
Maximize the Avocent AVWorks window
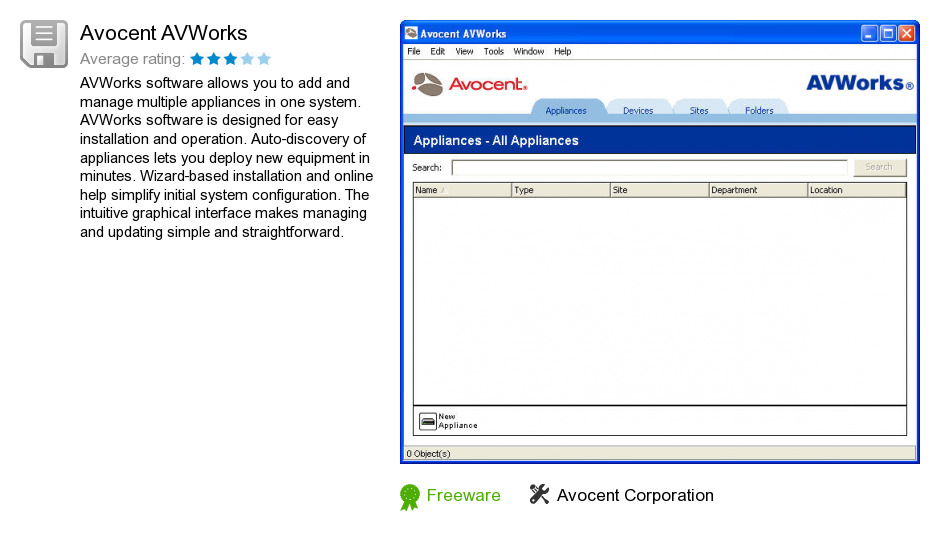click(x=888, y=34)
